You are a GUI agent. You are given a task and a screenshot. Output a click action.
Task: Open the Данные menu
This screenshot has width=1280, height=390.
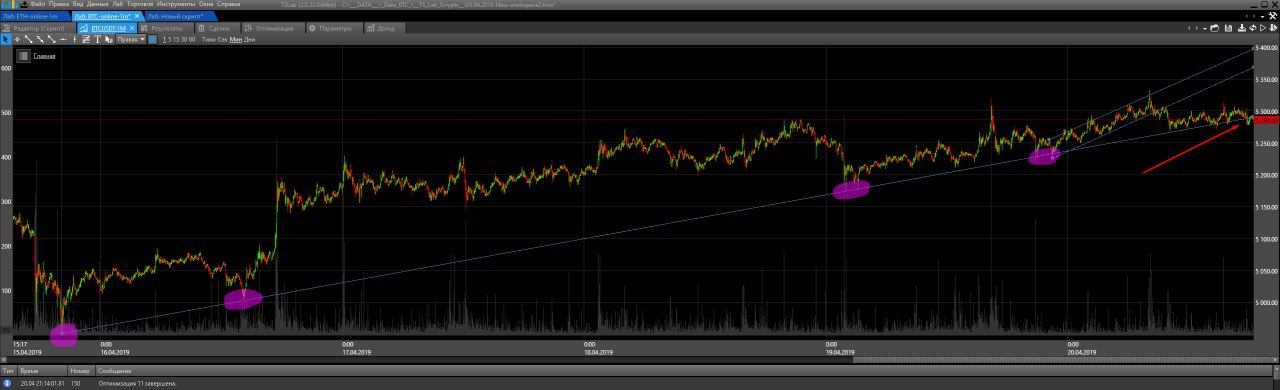coord(98,4)
